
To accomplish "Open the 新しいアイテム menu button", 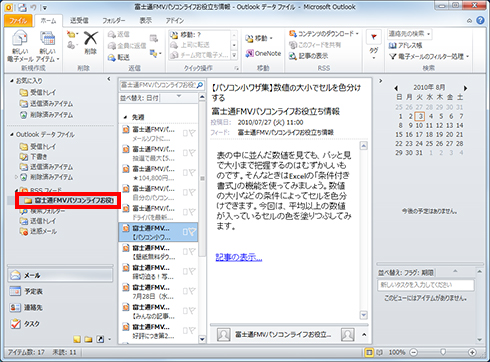I will 47,46.
